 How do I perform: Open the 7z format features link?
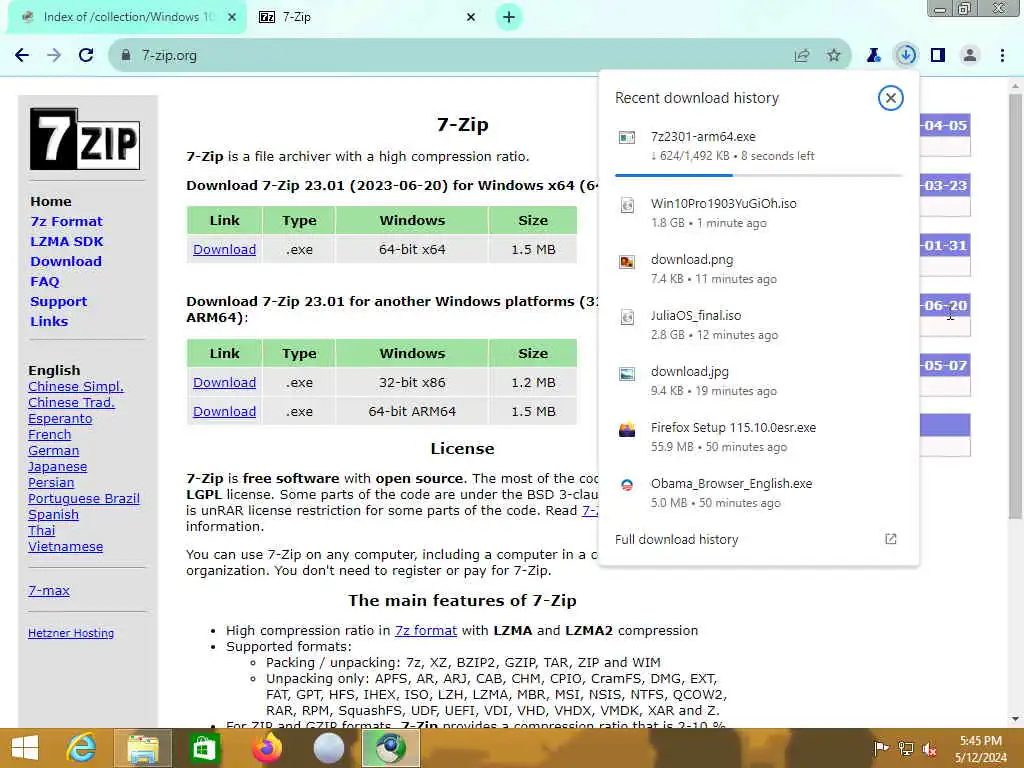426,630
